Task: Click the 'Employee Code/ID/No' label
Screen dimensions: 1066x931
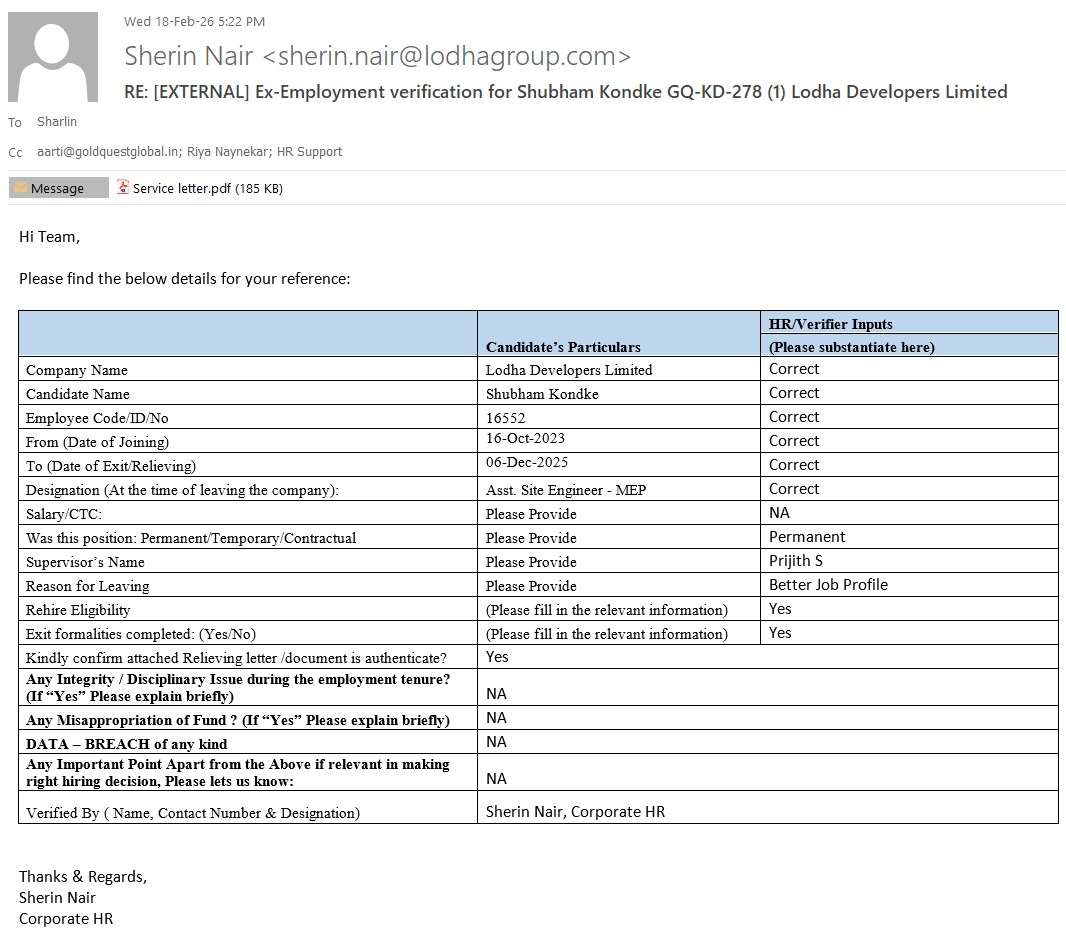Action: coord(97,418)
